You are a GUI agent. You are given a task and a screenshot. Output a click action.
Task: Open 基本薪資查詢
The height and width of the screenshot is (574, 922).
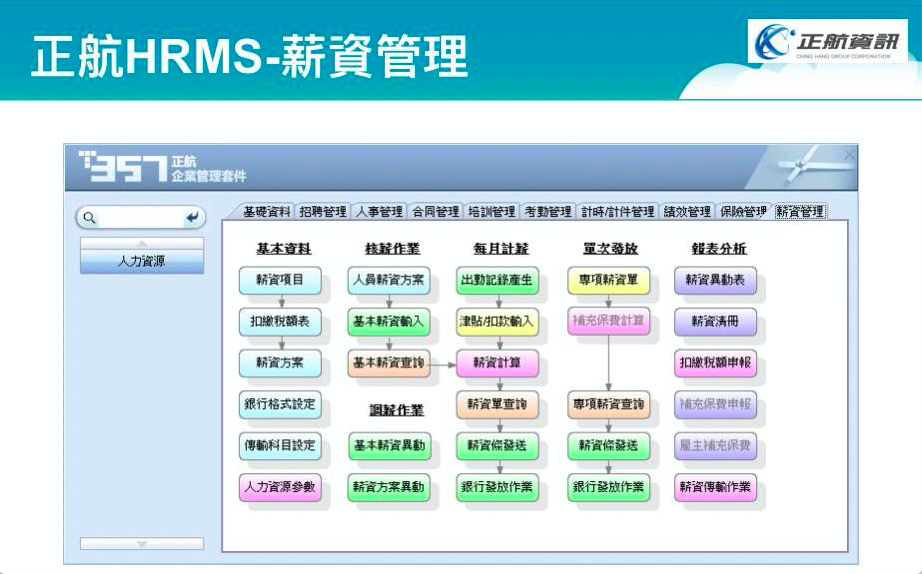point(389,363)
